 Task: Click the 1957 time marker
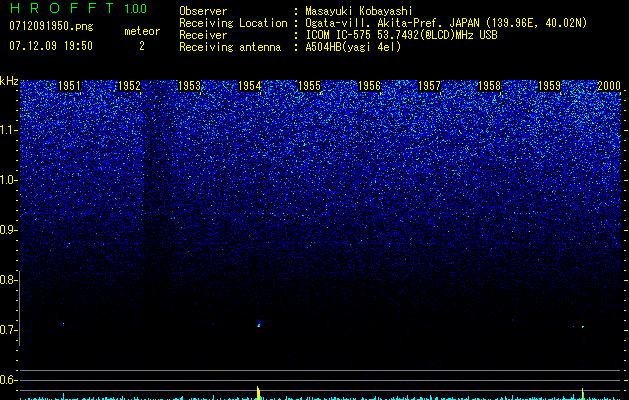coord(429,86)
